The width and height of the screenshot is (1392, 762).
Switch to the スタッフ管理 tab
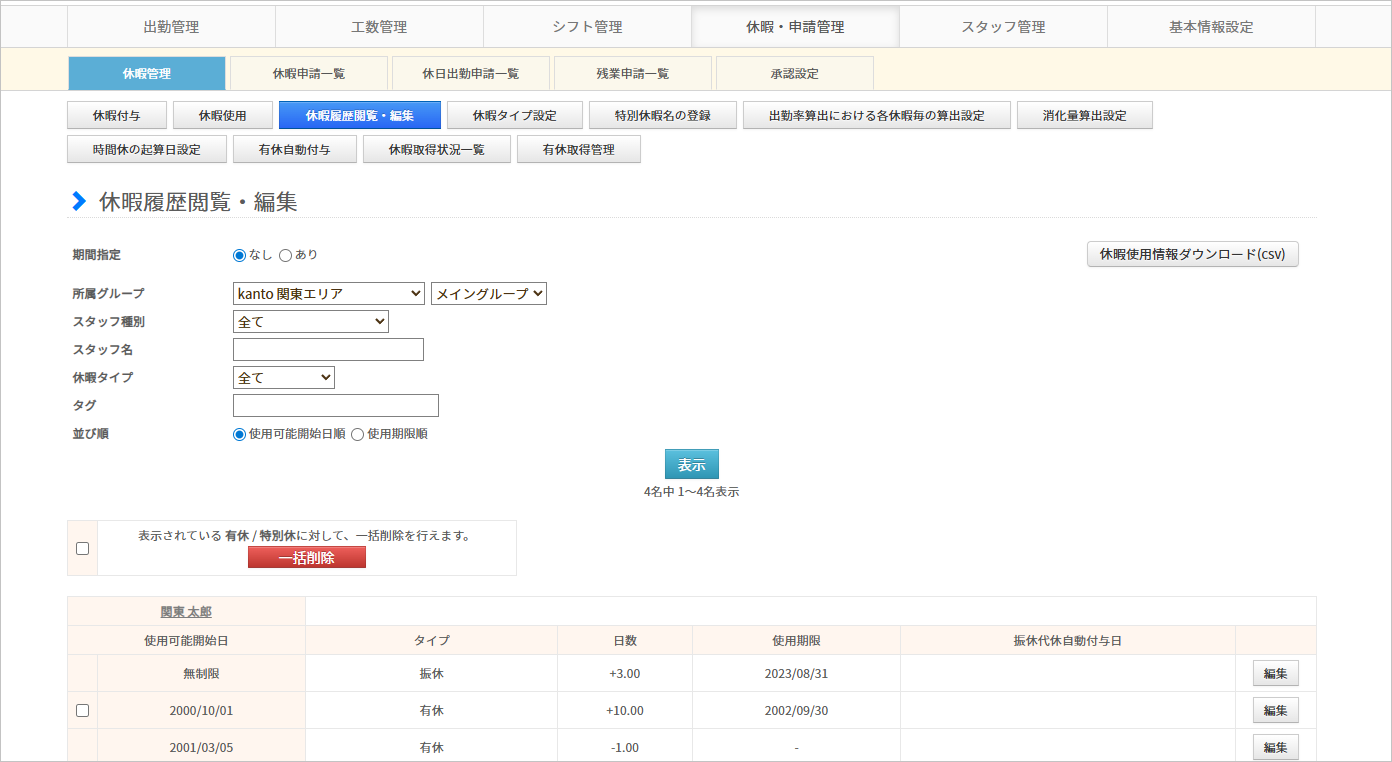[1003, 27]
